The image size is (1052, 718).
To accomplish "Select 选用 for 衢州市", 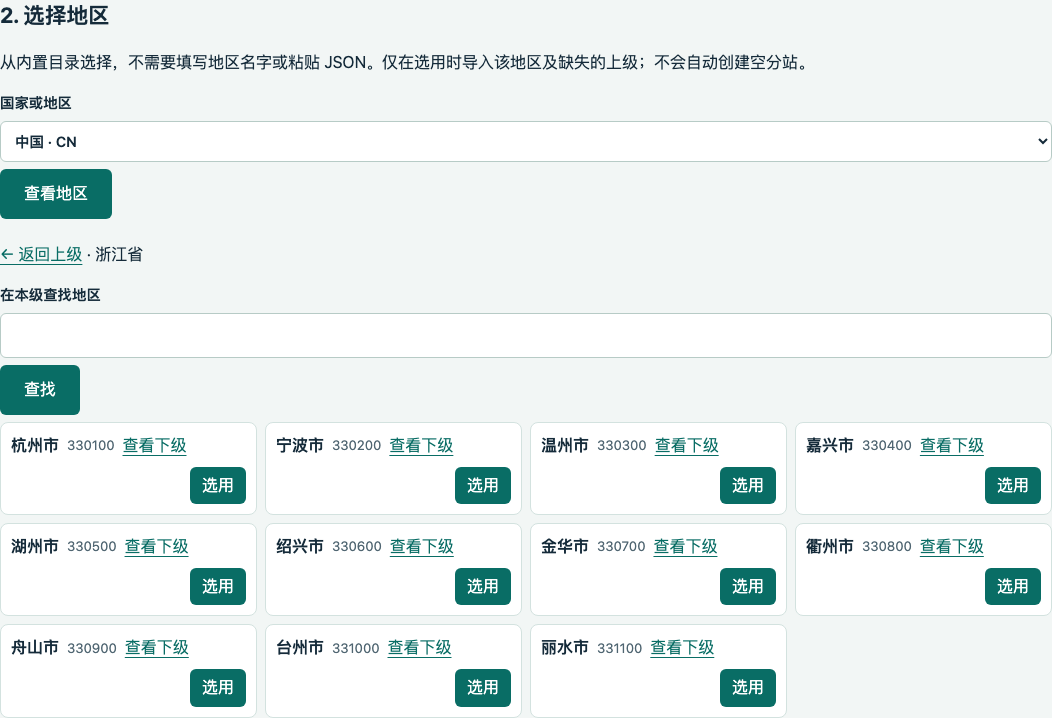I will pos(1012,586).
